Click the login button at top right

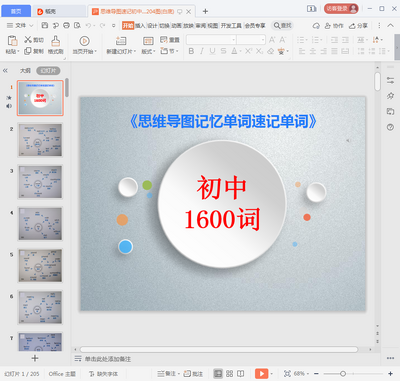click(x=341, y=9)
